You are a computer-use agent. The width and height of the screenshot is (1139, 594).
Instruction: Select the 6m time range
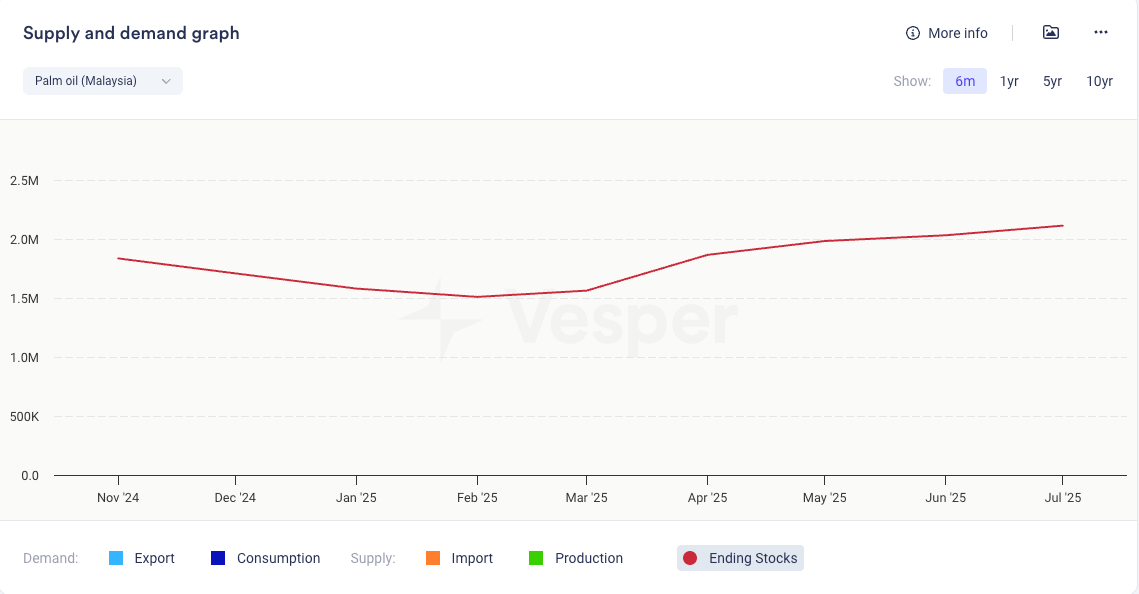pos(965,81)
